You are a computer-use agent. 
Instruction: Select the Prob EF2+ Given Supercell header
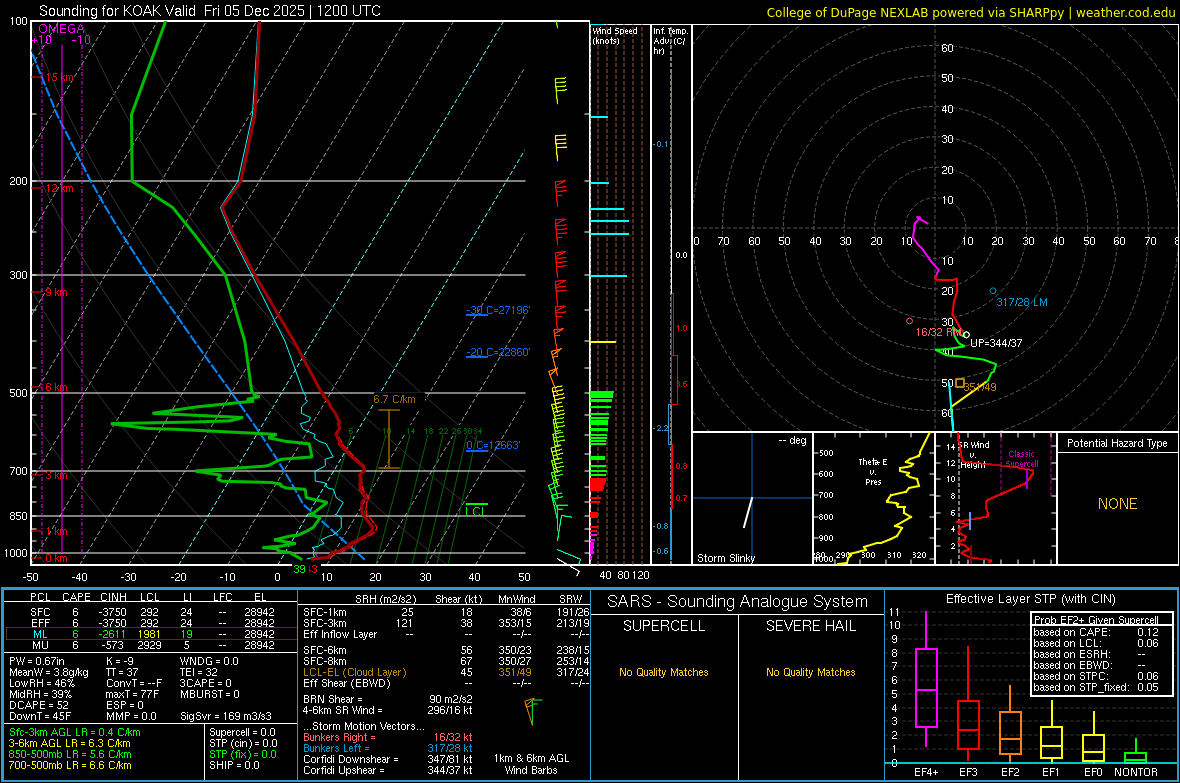pos(1096,620)
